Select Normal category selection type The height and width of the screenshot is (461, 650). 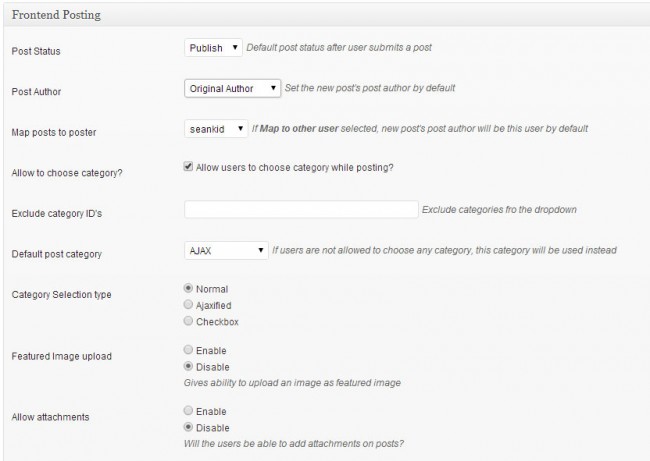click(188, 288)
